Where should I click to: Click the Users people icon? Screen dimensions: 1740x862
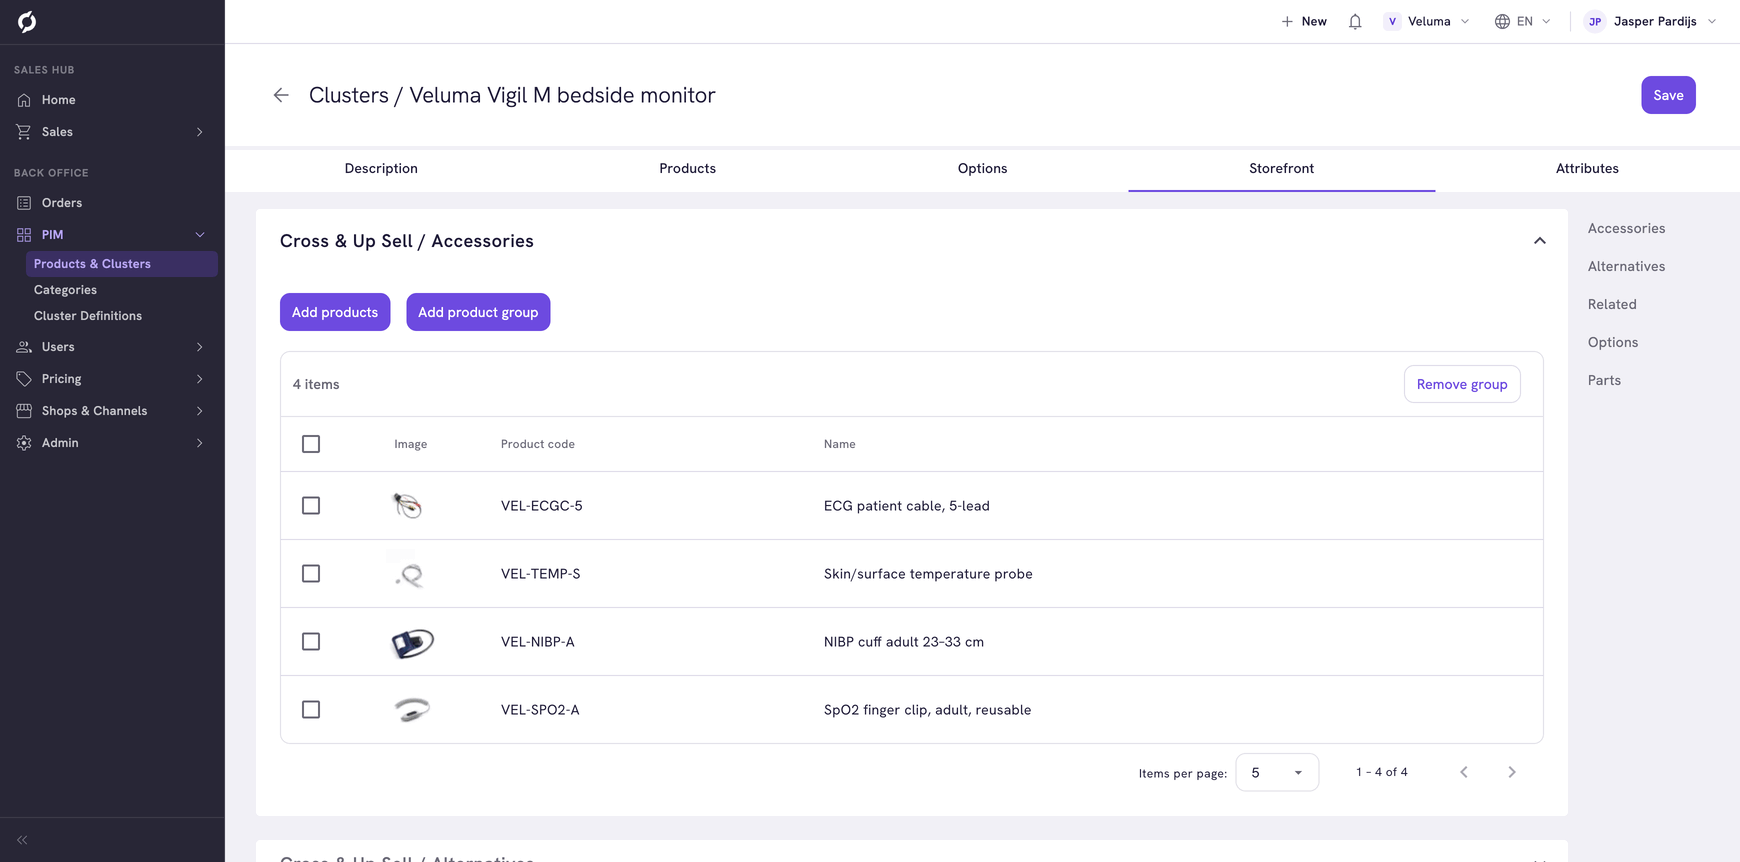click(24, 347)
